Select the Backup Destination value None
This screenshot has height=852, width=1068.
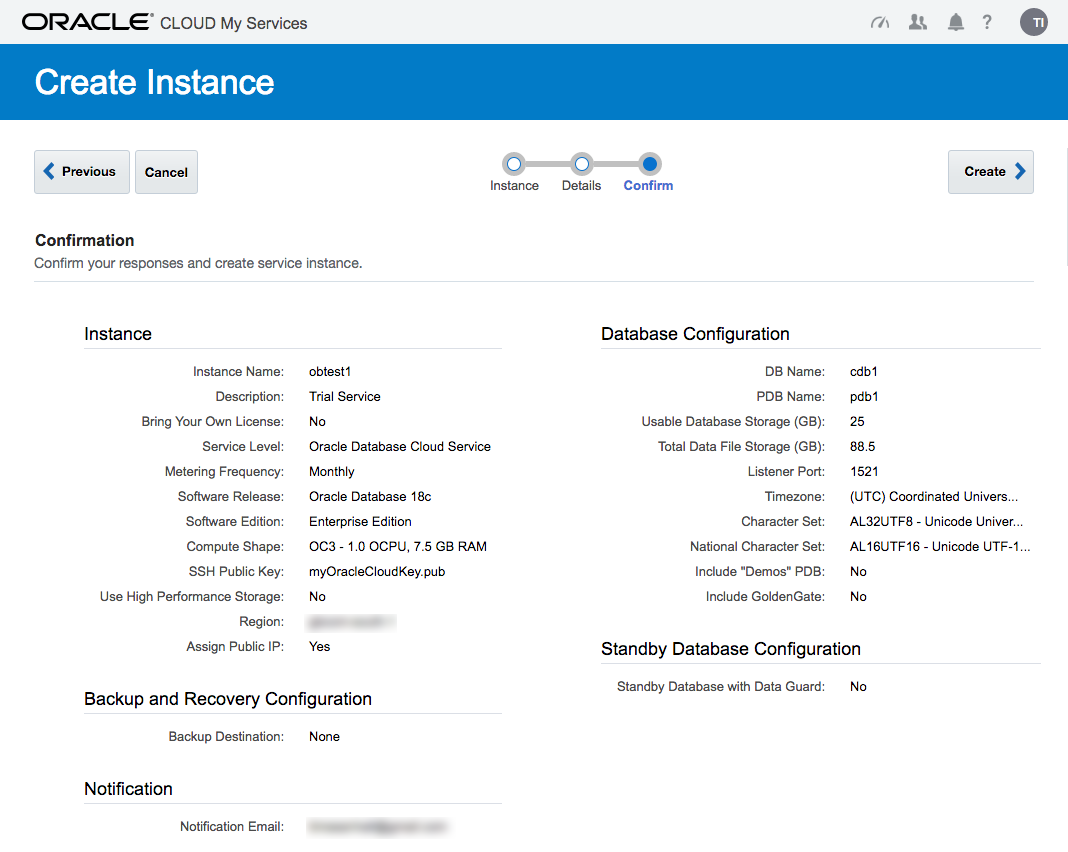click(x=324, y=737)
